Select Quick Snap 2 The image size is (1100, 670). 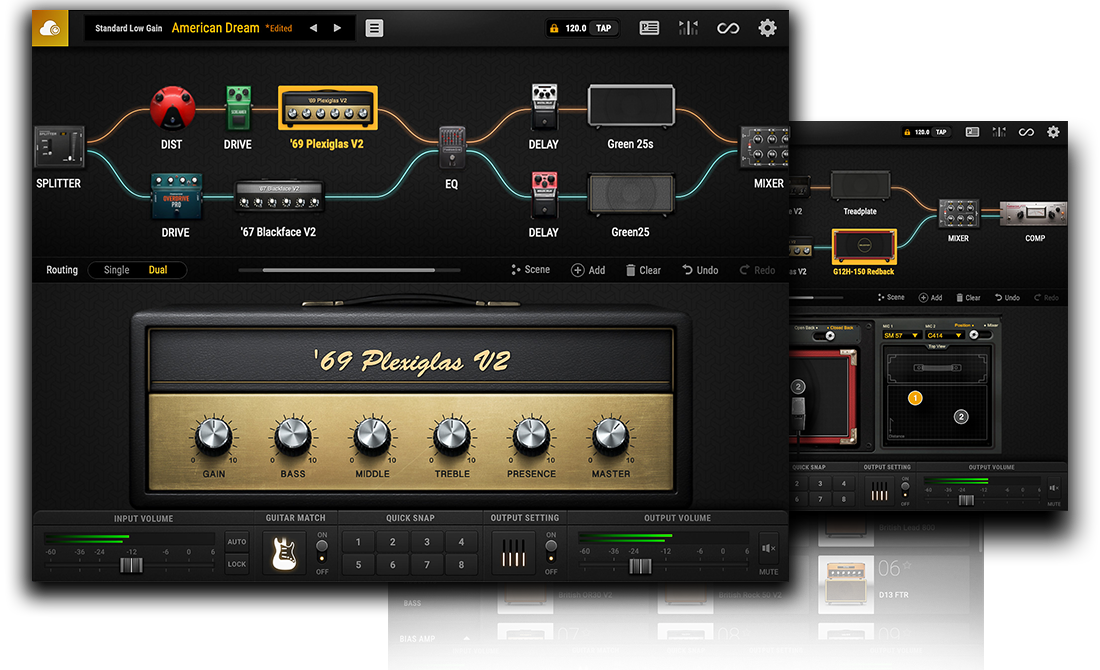(x=393, y=542)
